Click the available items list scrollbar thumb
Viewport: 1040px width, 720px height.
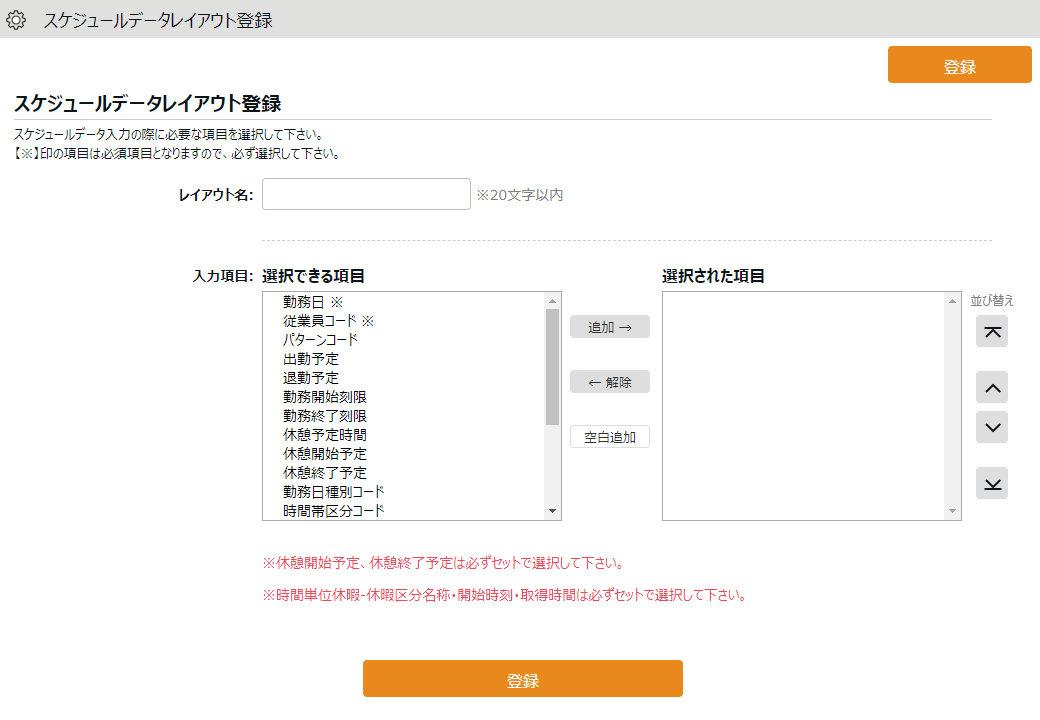pos(552,367)
